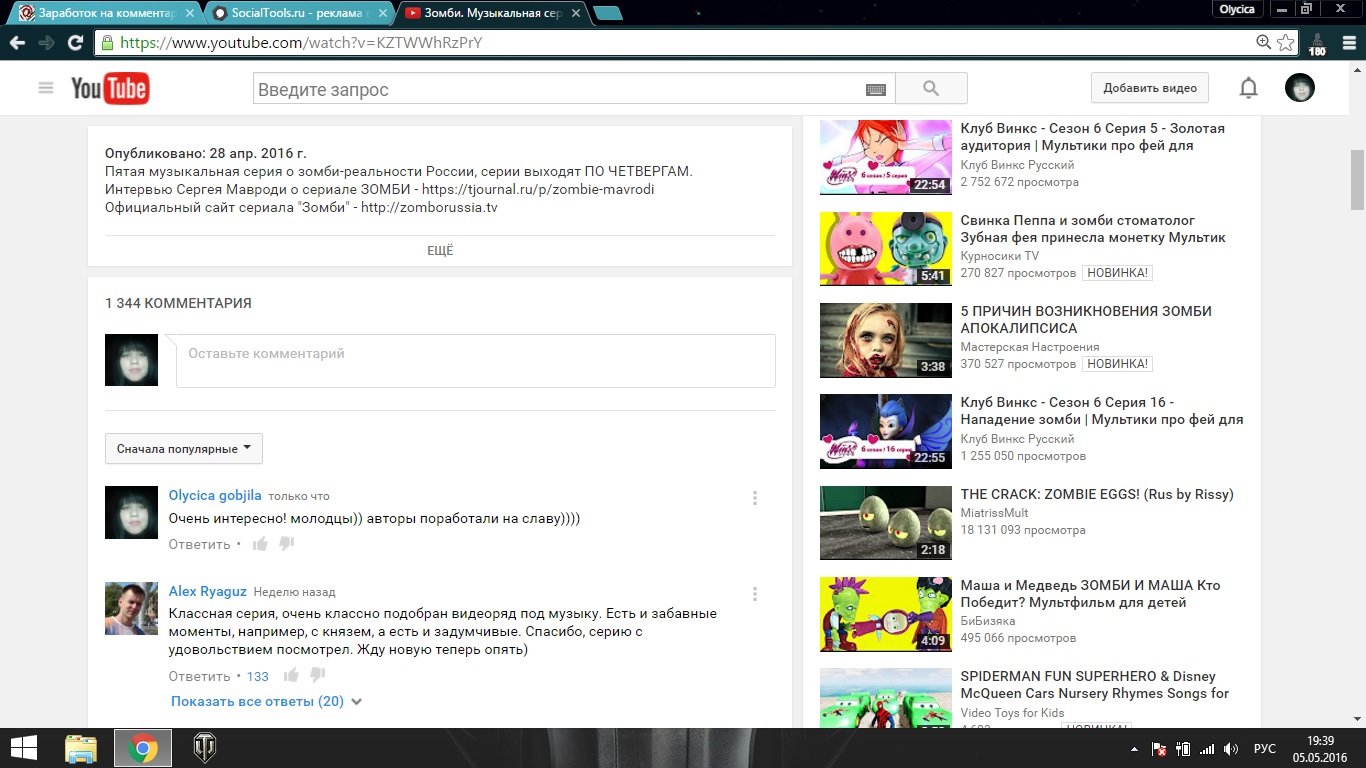Open a new browser tab

[x=607, y=13]
